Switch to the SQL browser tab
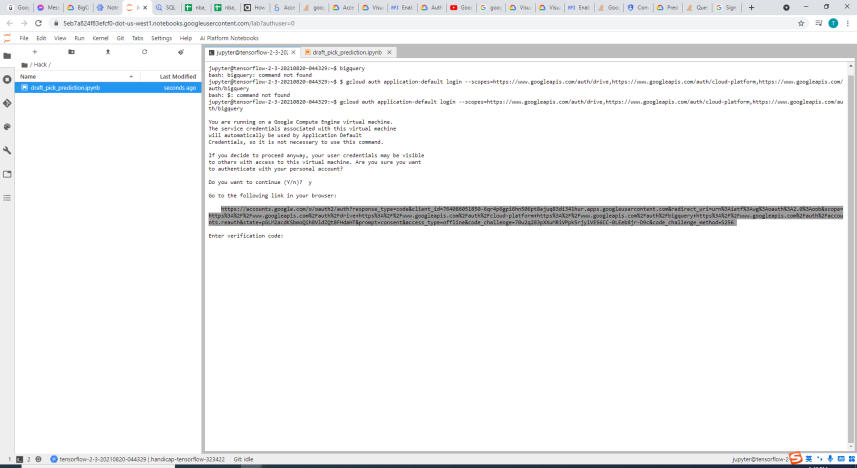Screen dimensions: 857x468 (x=166, y=7)
